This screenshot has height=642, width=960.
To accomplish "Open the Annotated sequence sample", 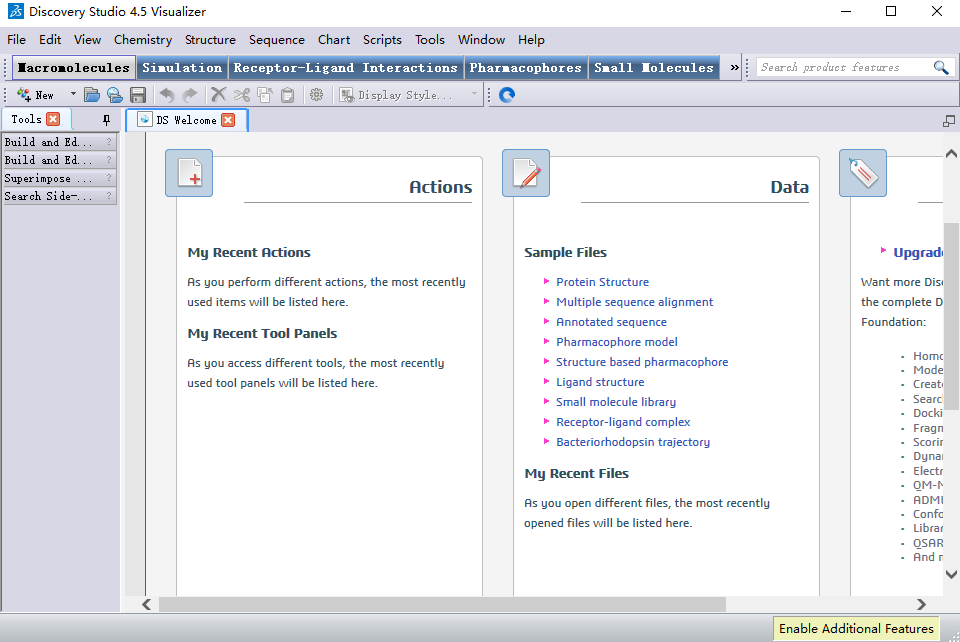I will [x=611, y=322].
